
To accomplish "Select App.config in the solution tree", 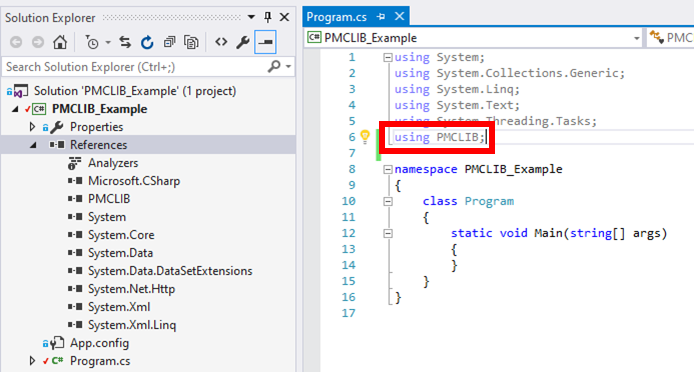I will coord(100,343).
